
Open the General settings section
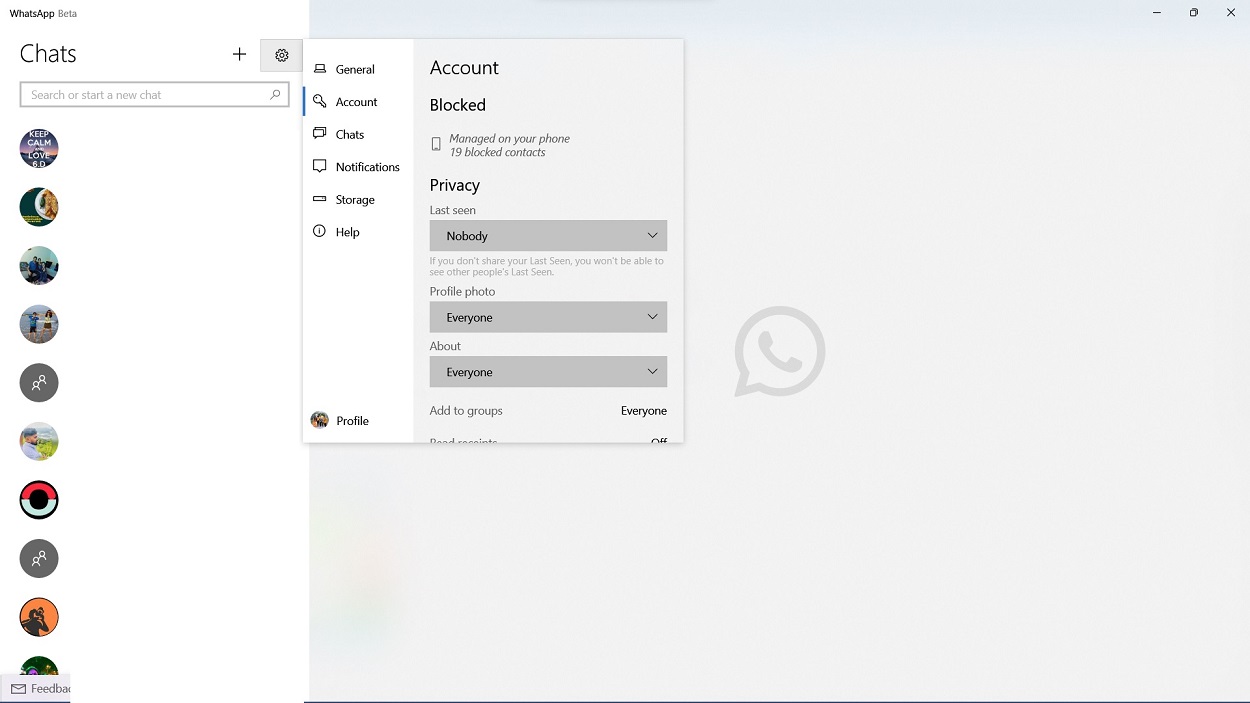click(x=358, y=69)
